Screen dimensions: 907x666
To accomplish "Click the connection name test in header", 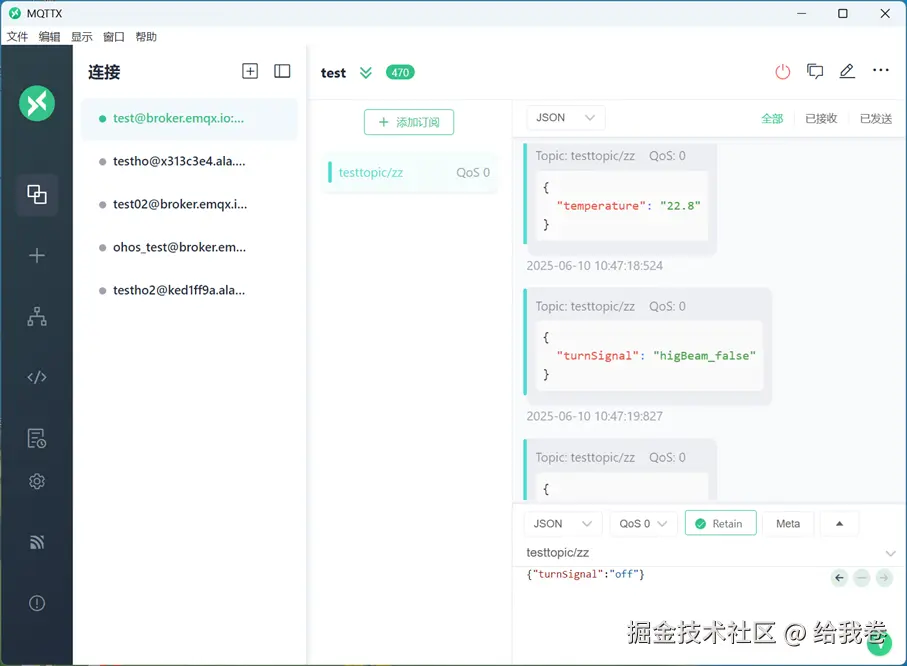I will click(333, 73).
